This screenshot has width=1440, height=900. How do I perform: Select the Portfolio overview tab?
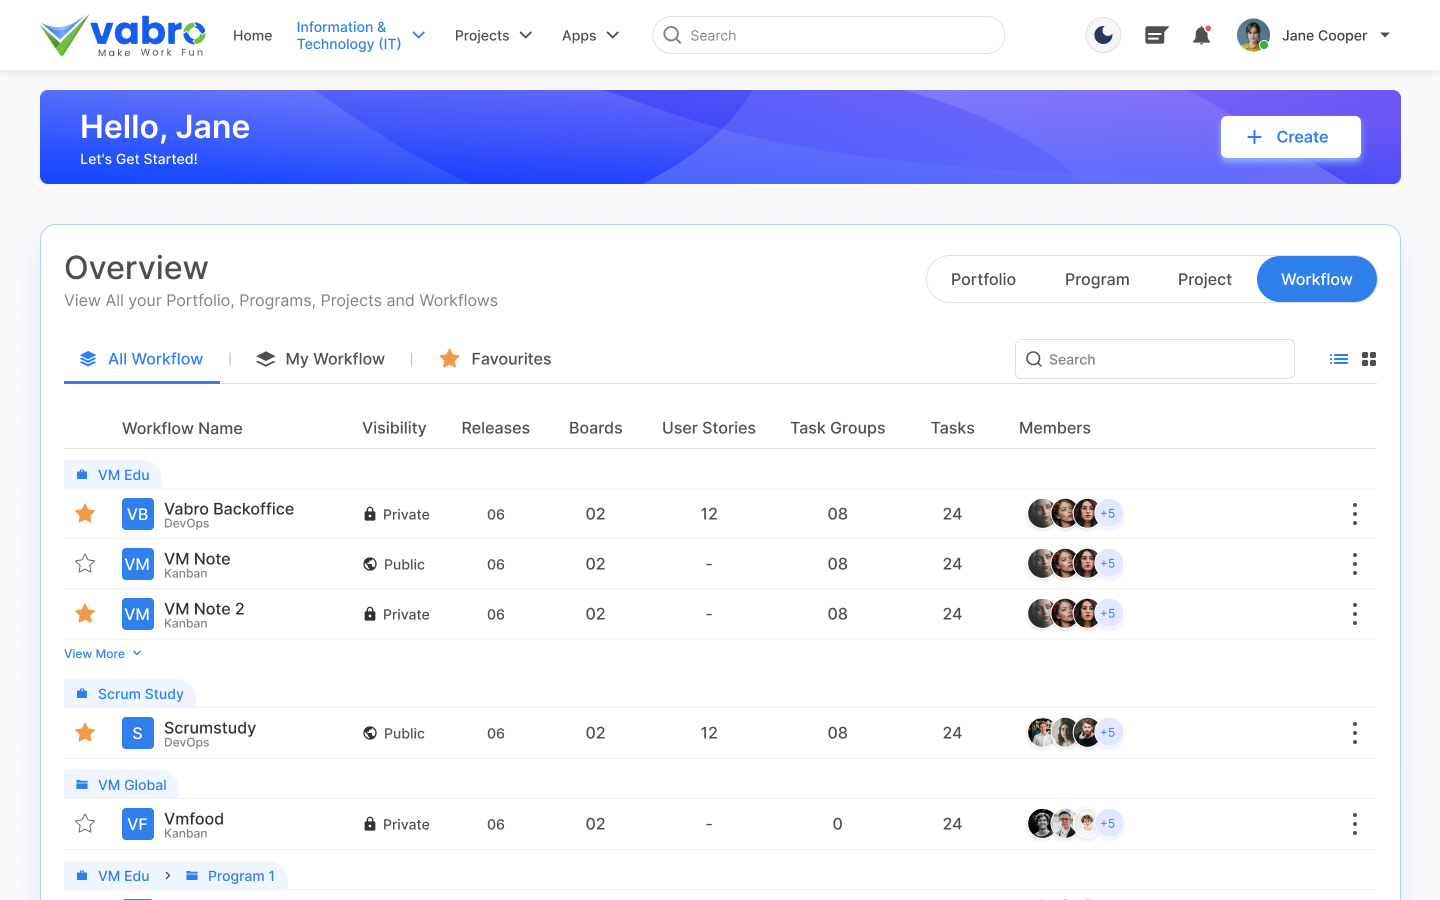(x=983, y=280)
